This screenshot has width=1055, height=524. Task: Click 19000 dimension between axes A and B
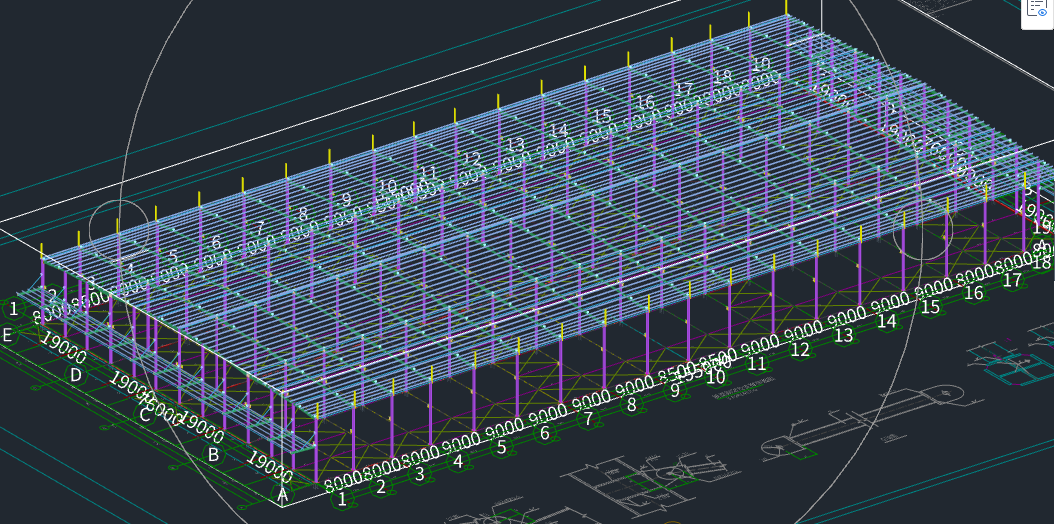pyautogui.click(x=269, y=467)
